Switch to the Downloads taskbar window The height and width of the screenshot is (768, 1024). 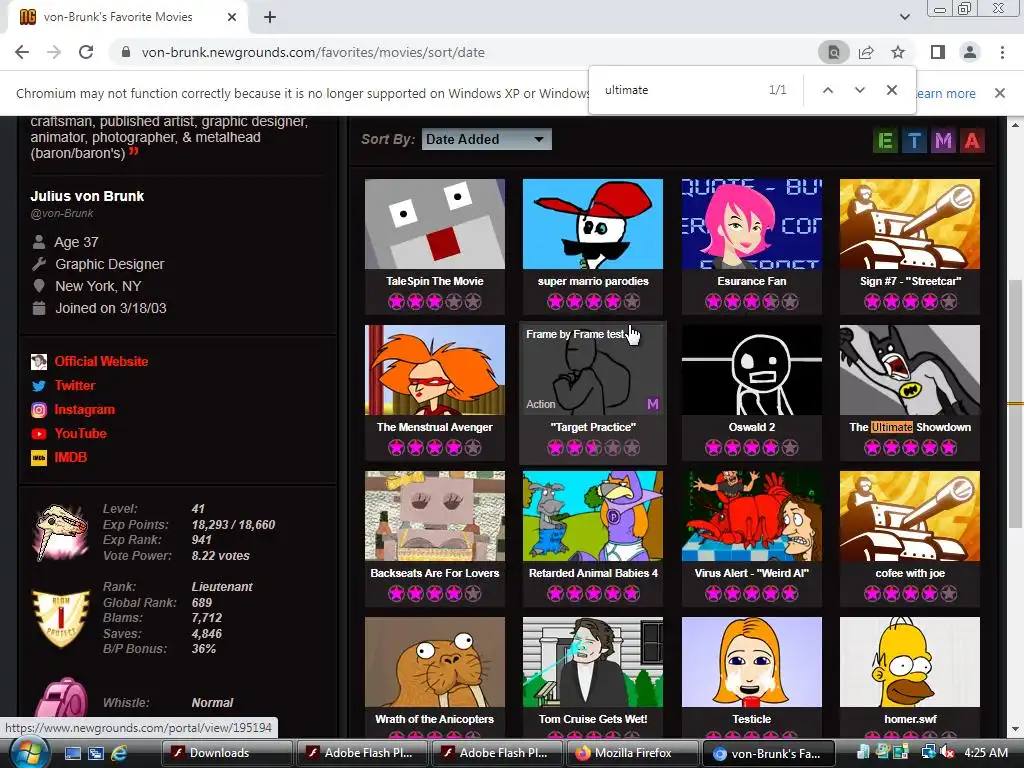227,753
